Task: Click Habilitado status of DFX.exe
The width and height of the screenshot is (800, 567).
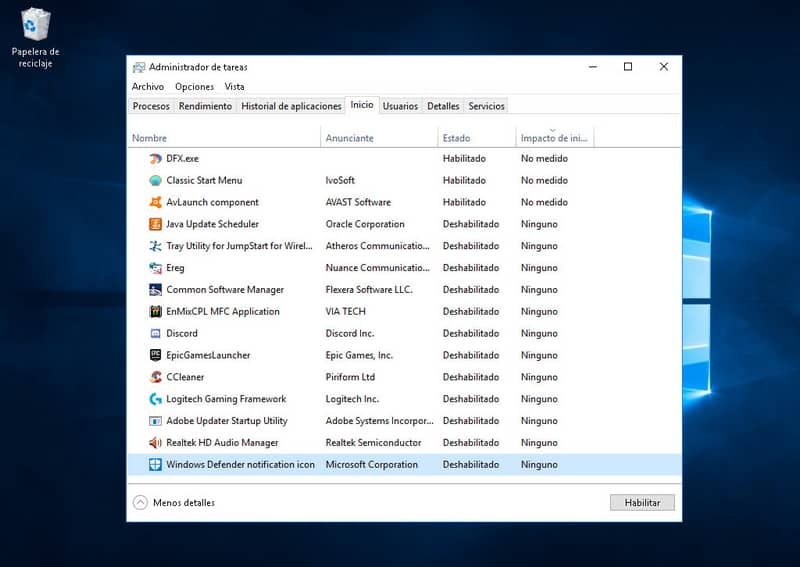Action: pyautogui.click(x=464, y=159)
